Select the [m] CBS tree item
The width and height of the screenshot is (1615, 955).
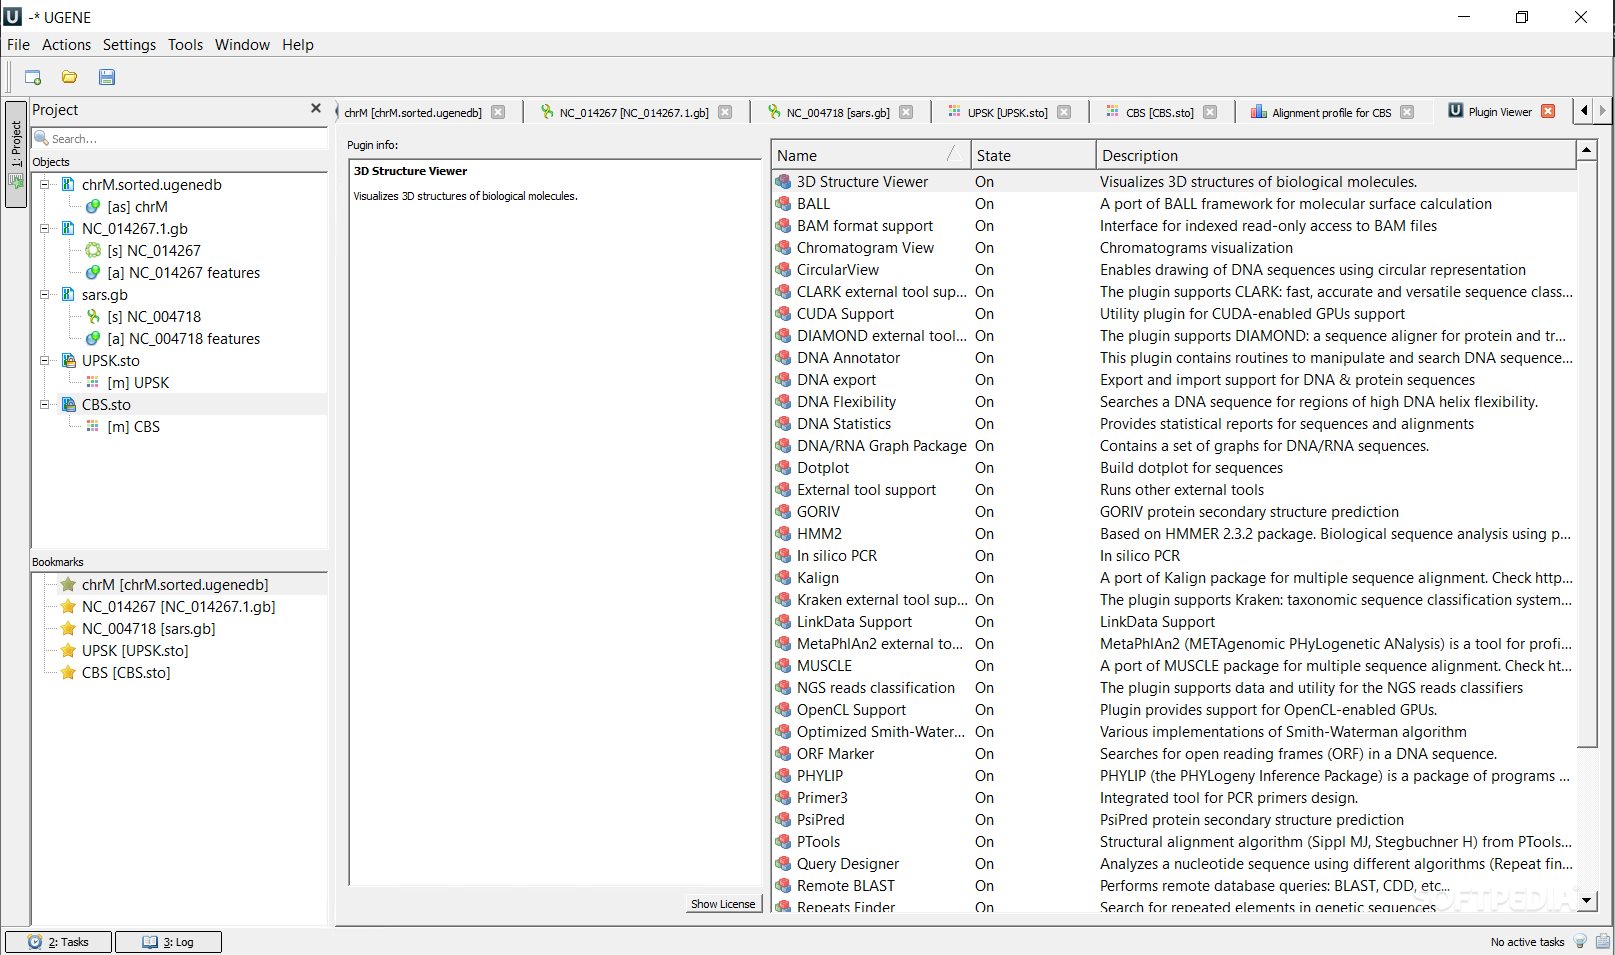point(133,426)
